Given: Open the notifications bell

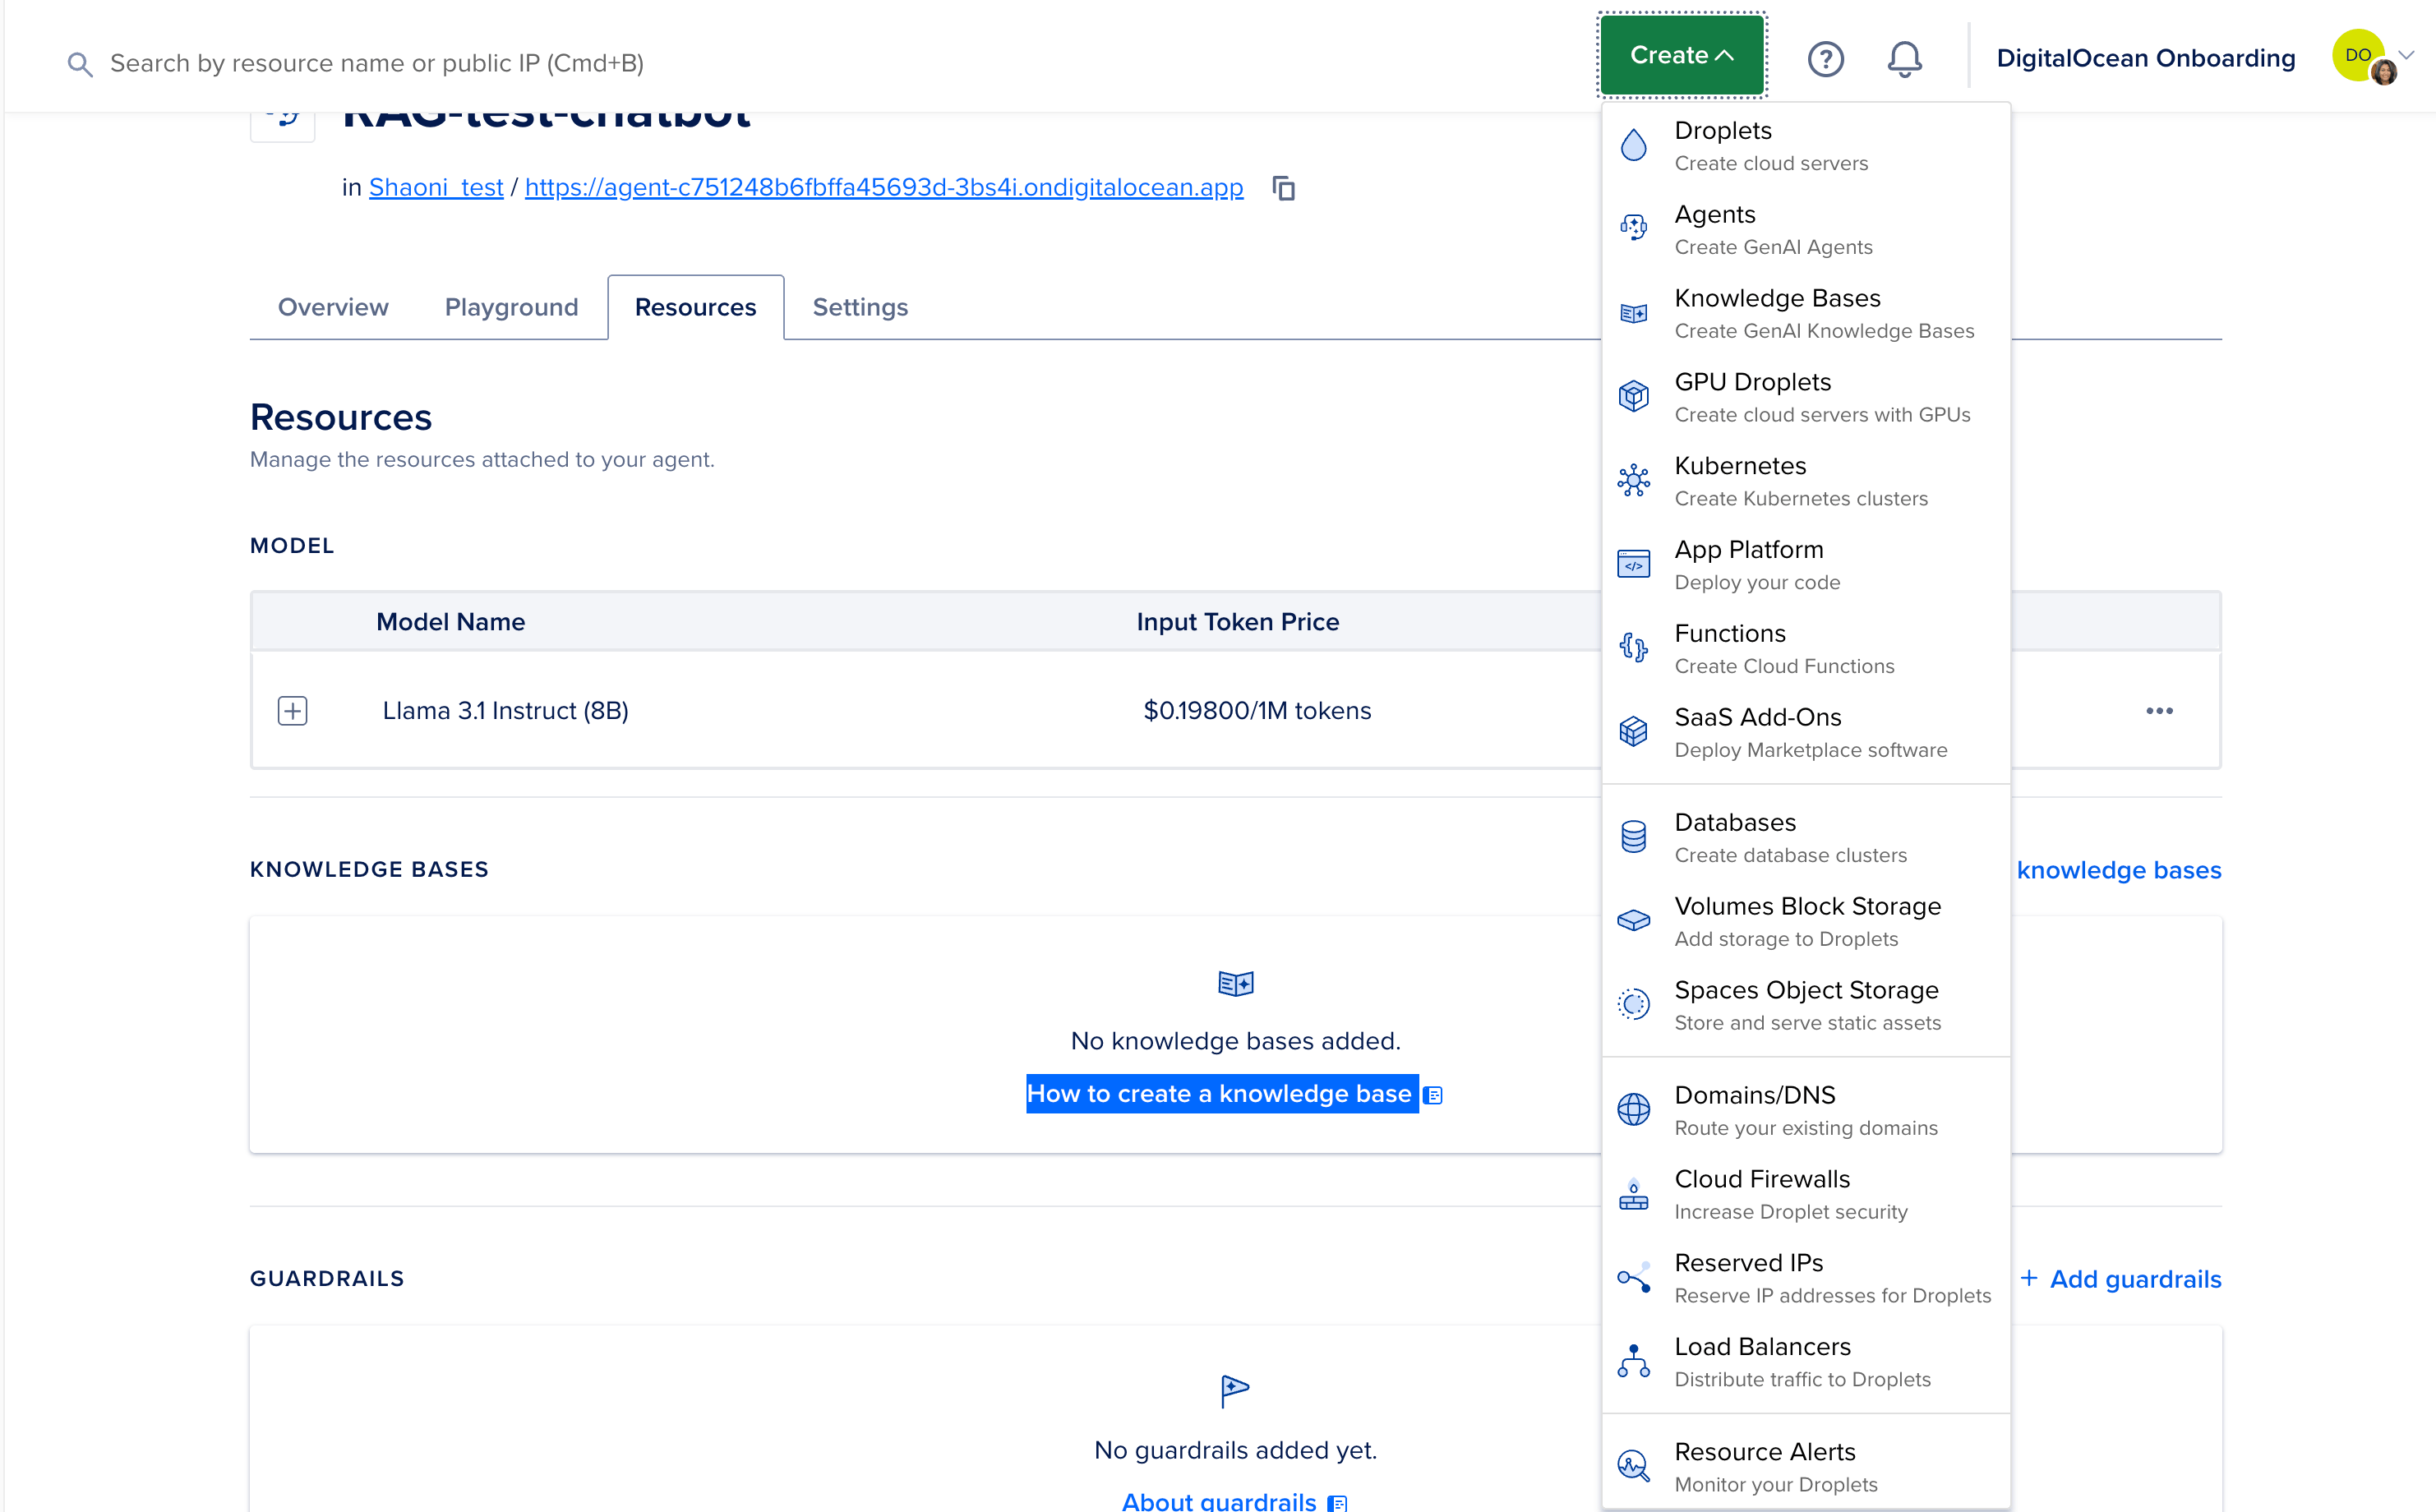Looking at the screenshot, I should (1904, 59).
